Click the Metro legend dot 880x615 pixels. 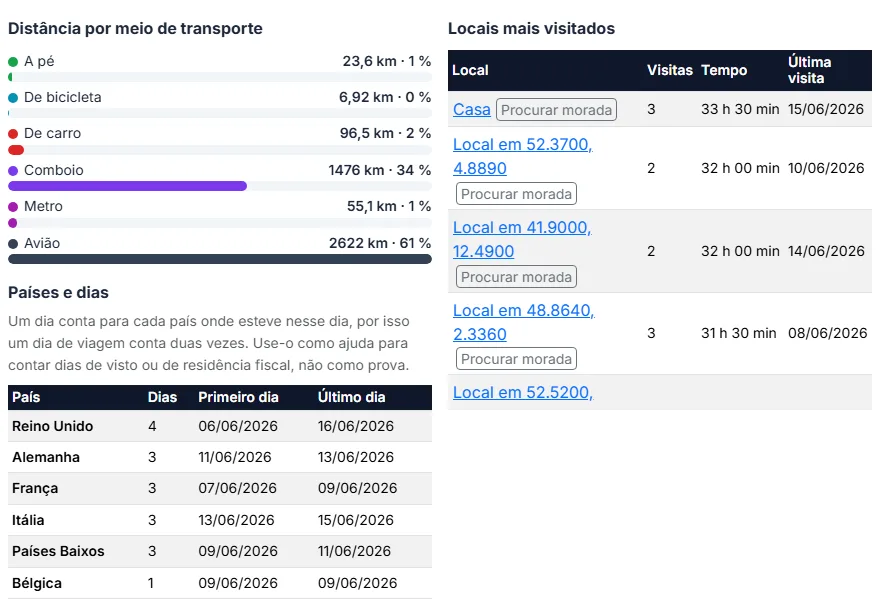coord(13,206)
